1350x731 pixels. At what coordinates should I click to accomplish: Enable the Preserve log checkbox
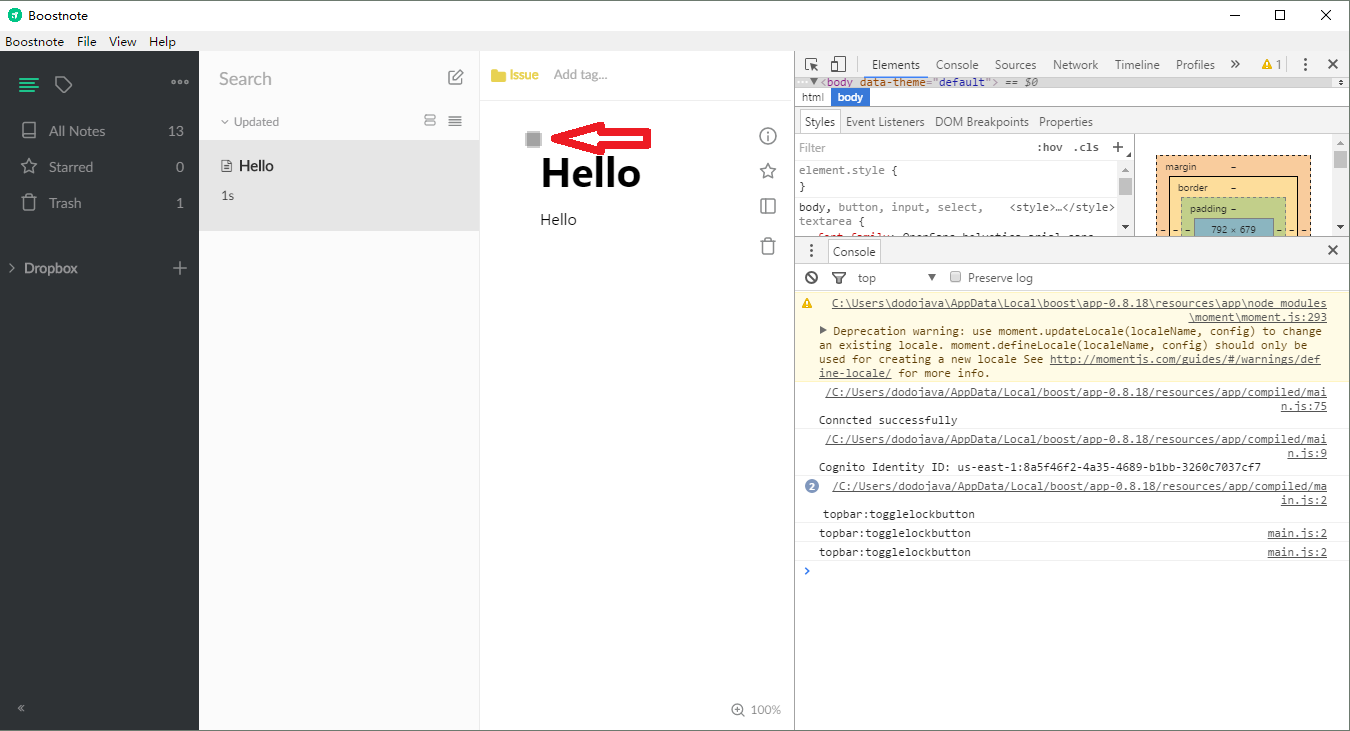[955, 276]
